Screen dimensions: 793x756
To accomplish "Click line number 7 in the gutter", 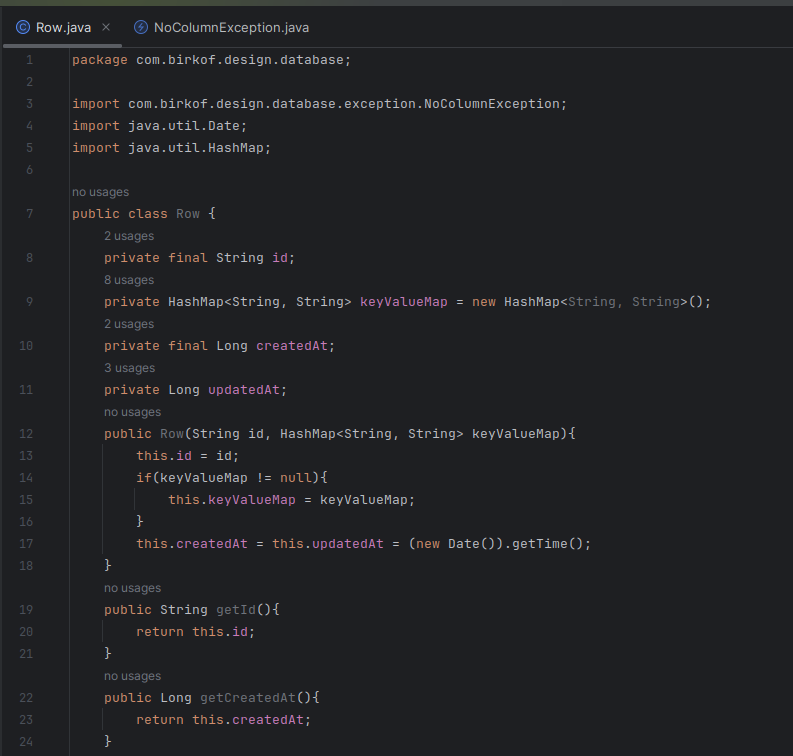I will click(29, 214).
